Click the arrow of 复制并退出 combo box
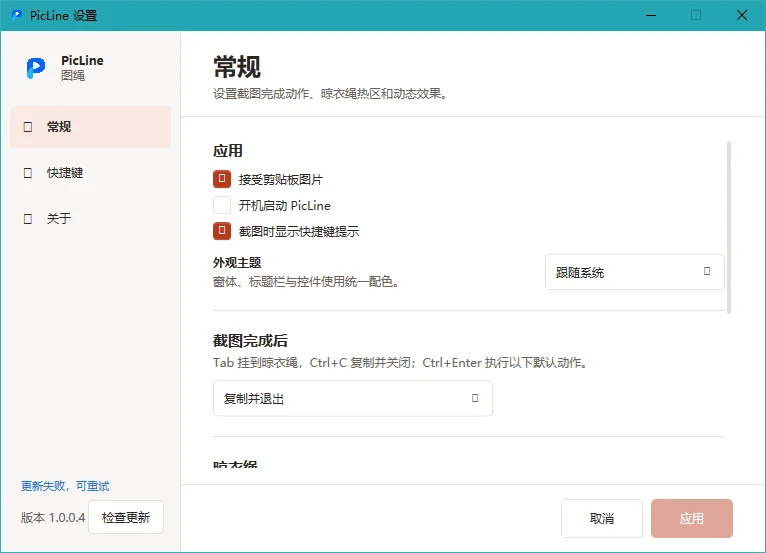Screen dimensions: 766x553 pyautogui.click(x=475, y=398)
